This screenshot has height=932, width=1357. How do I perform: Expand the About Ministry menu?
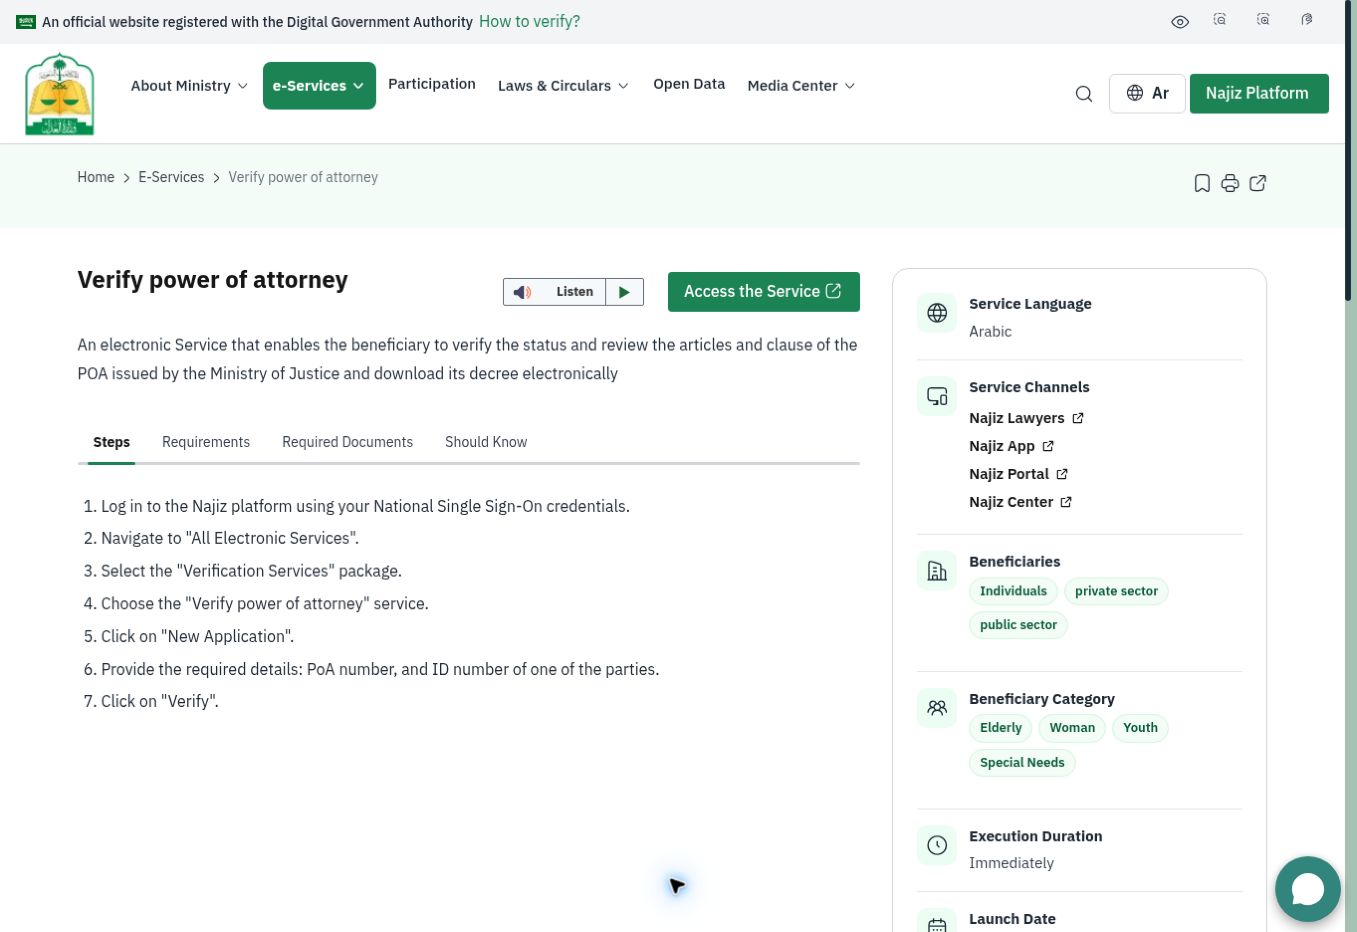click(x=189, y=86)
